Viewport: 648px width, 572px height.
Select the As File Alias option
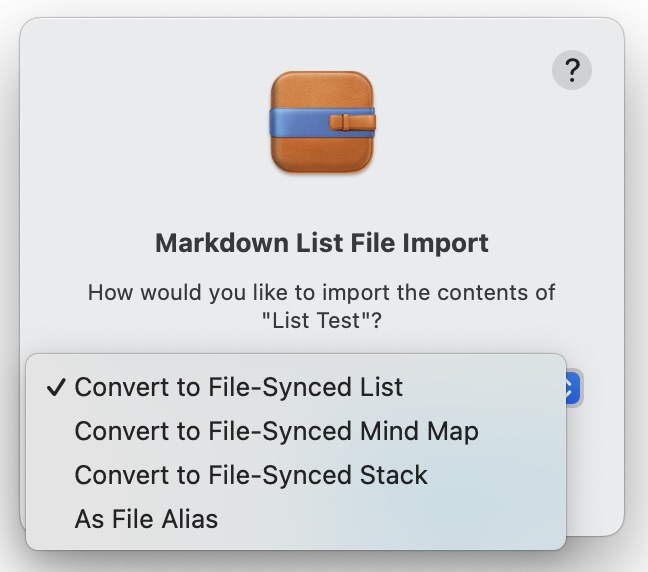pyautogui.click(x=146, y=519)
